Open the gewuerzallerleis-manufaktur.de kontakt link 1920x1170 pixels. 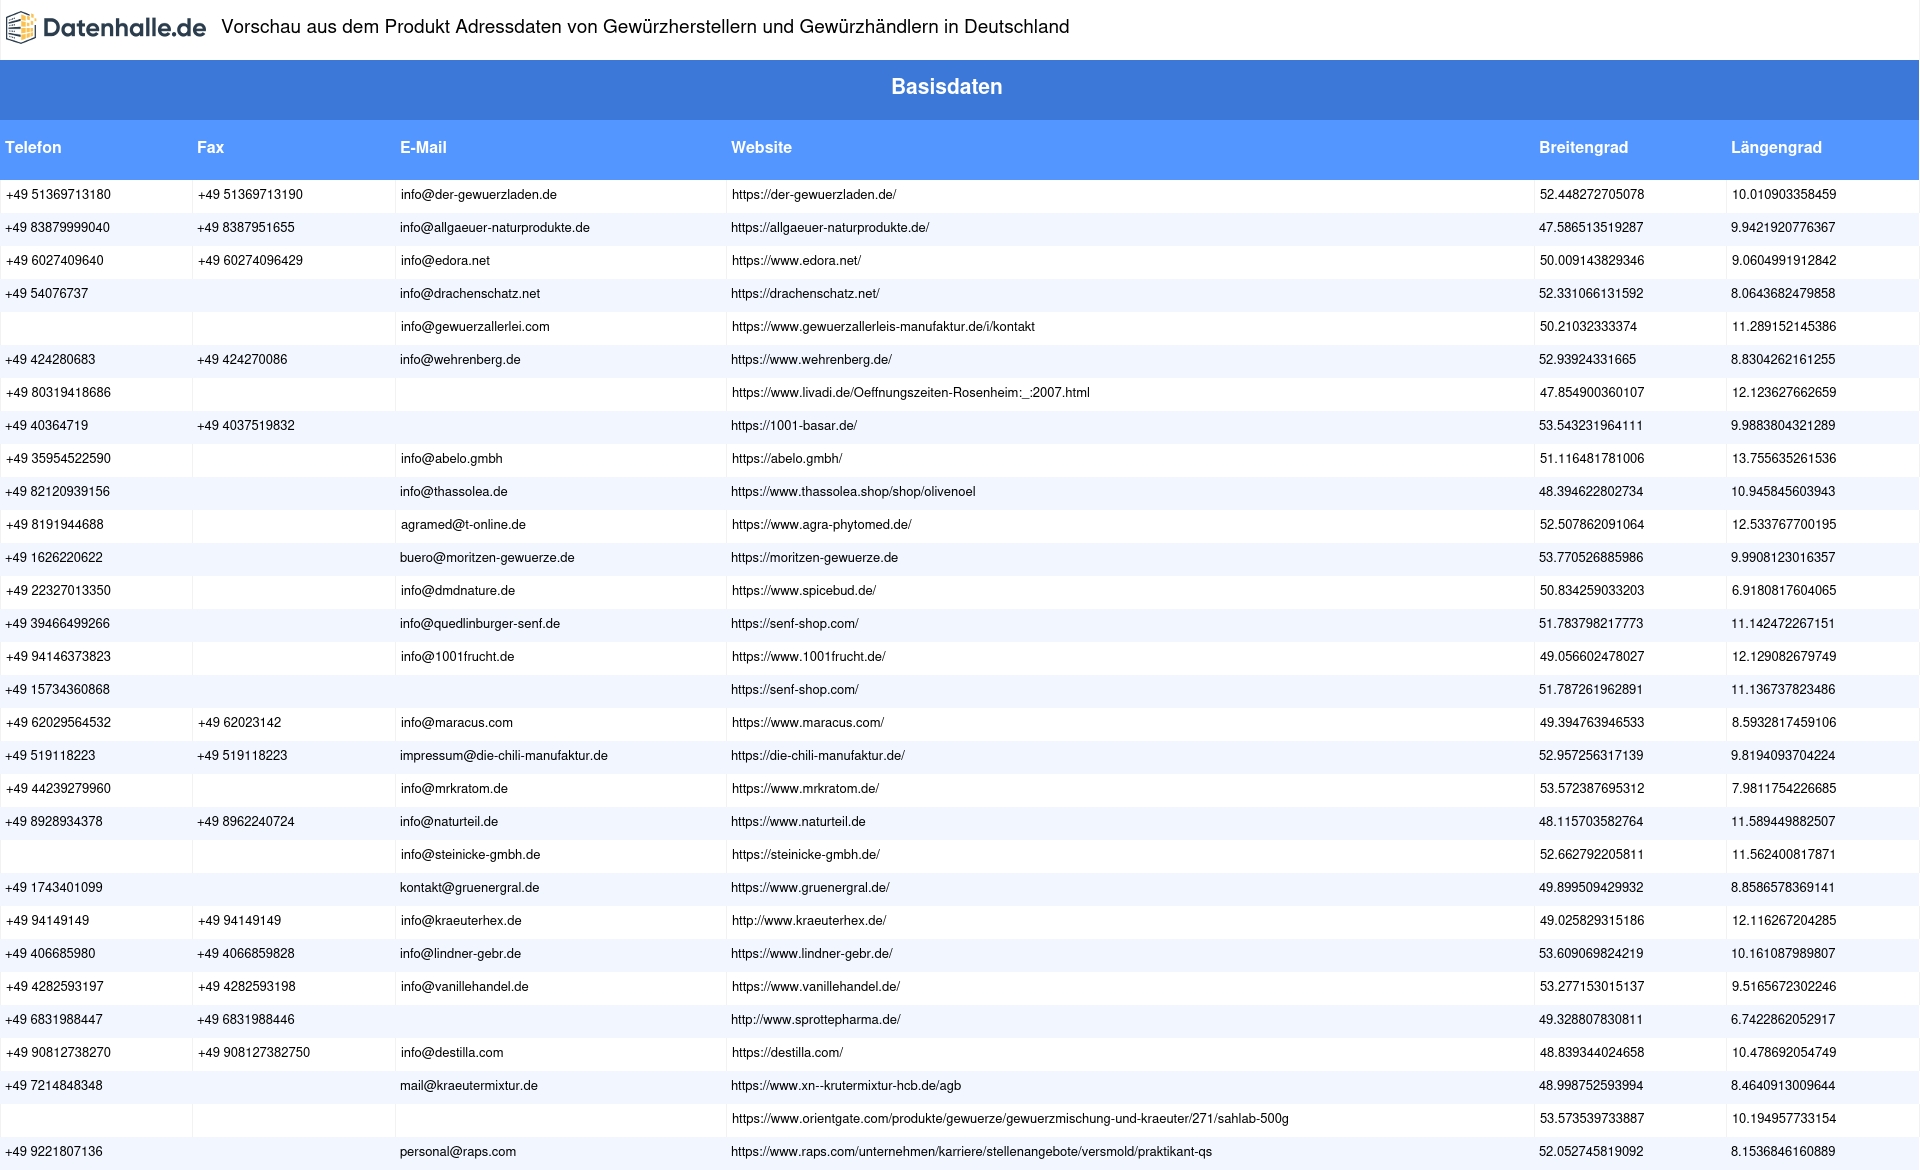pyautogui.click(x=883, y=327)
